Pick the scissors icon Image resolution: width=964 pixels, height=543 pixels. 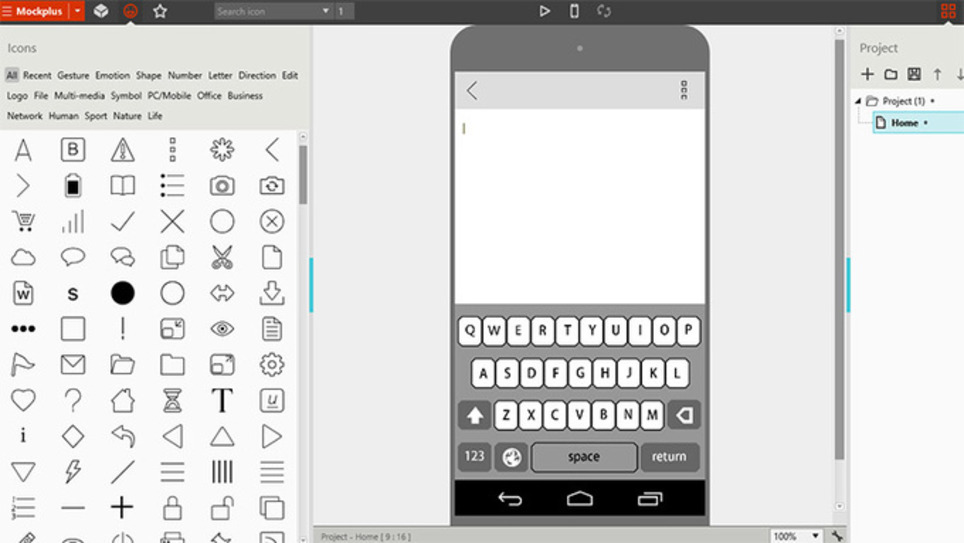[222, 257]
